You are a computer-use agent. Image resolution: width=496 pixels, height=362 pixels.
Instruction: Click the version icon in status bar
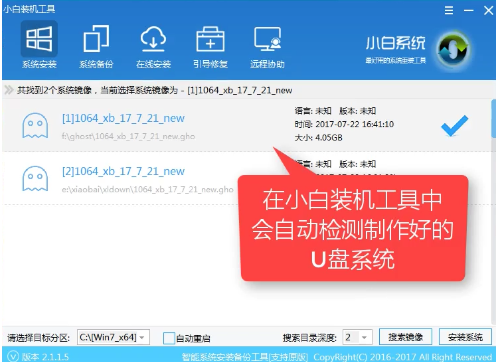pyautogui.click(x=13, y=356)
